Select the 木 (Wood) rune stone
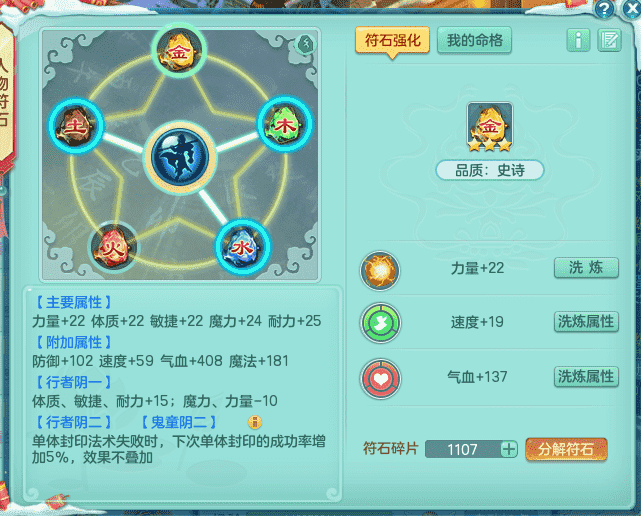 pos(284,124)
